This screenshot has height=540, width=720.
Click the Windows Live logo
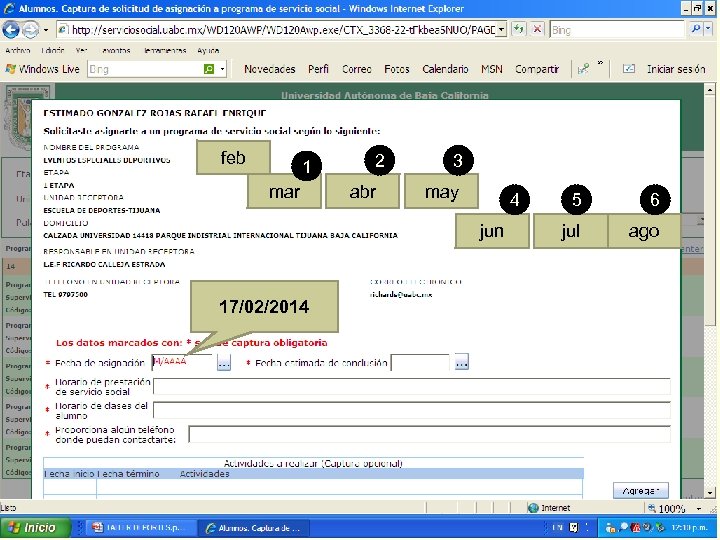click(x=42, y=69)
